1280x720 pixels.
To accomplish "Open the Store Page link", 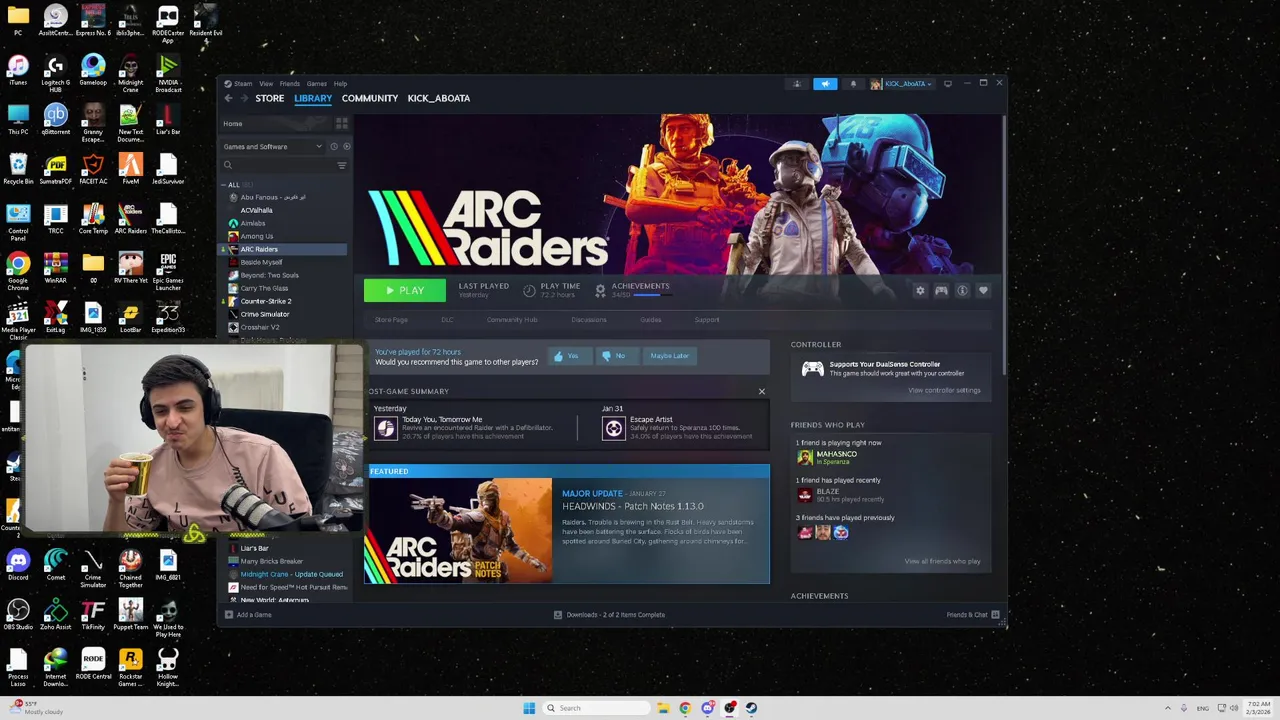I will [391, 320].
